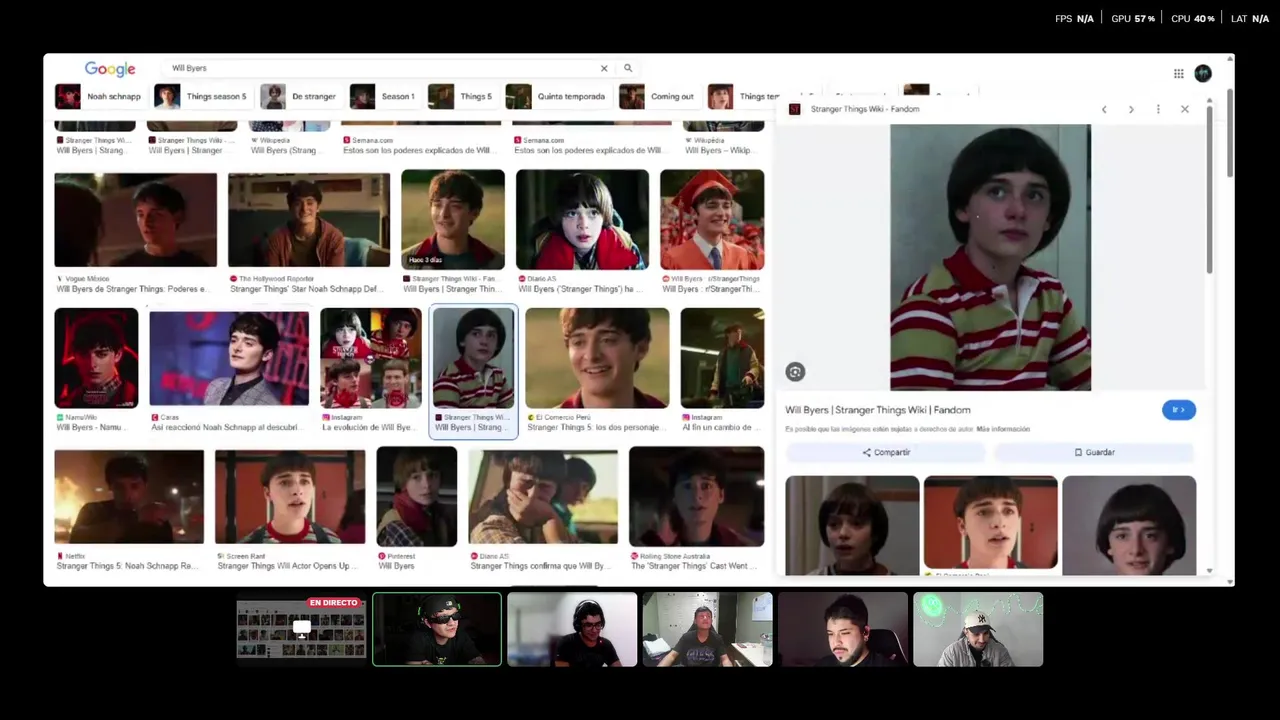Open the Google account avatar
1280x720 pixels.
pyautogui.click(x=1203, y=73)
